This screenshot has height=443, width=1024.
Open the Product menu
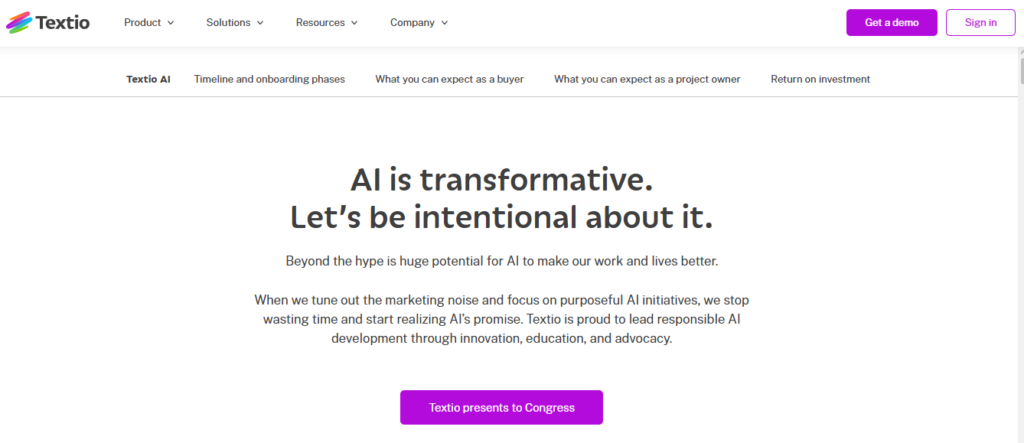pos(149,22)
